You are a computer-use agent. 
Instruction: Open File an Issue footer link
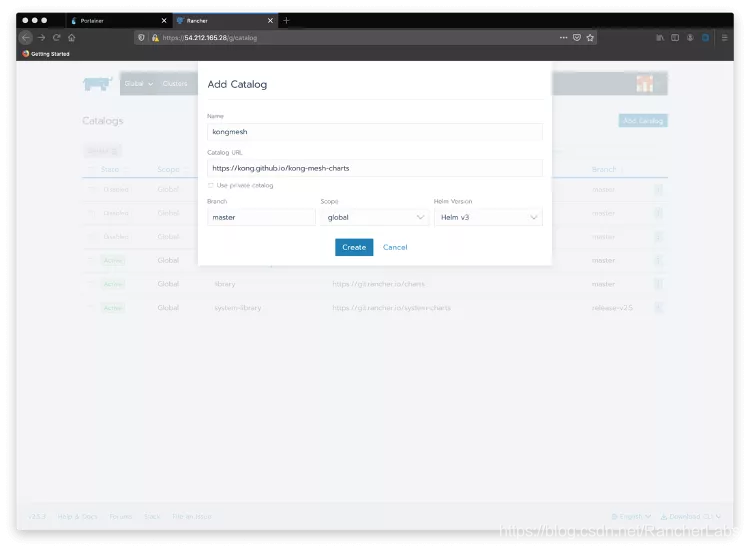coord(191,517)
